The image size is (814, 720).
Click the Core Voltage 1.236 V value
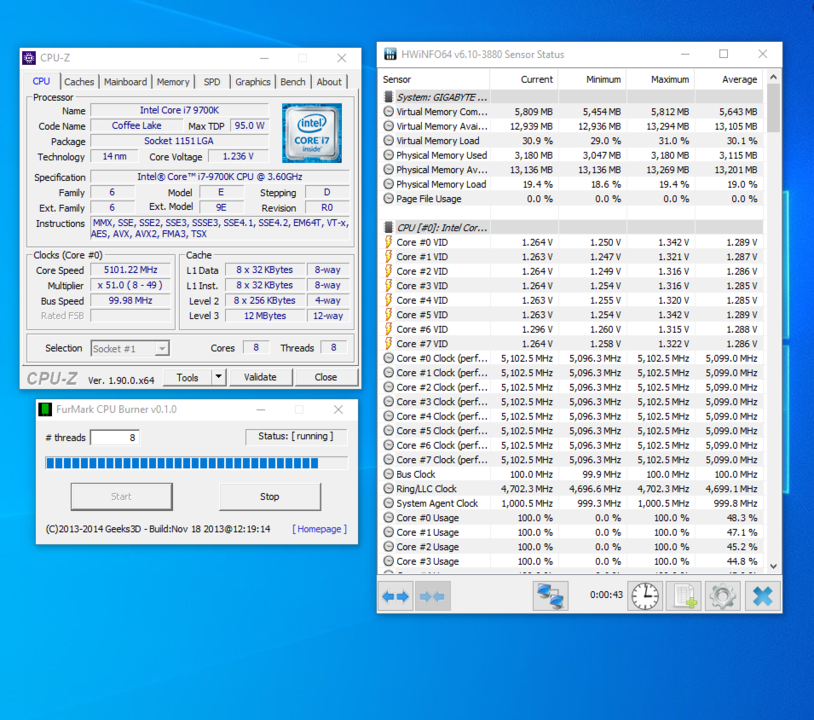[238, 156]
